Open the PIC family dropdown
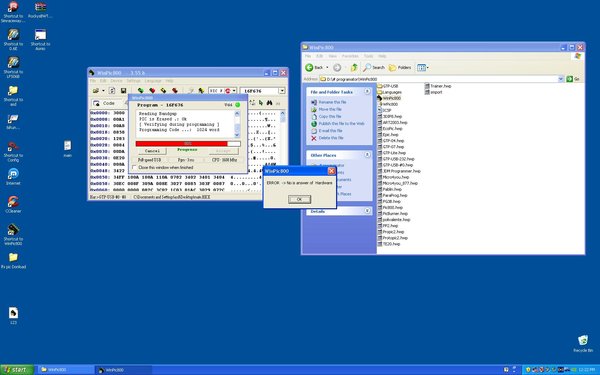 234,91
